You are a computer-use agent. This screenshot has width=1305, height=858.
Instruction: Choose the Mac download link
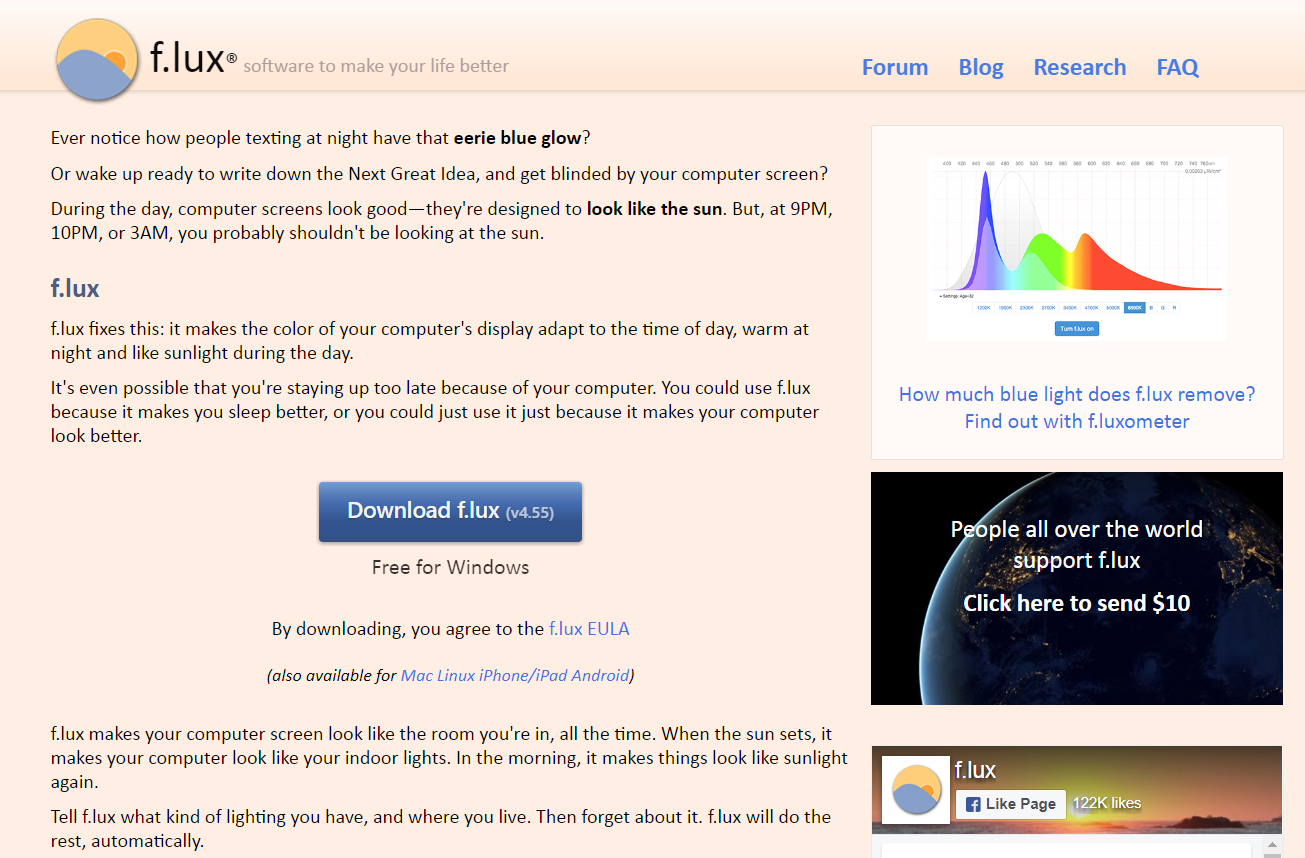[417, 675]
